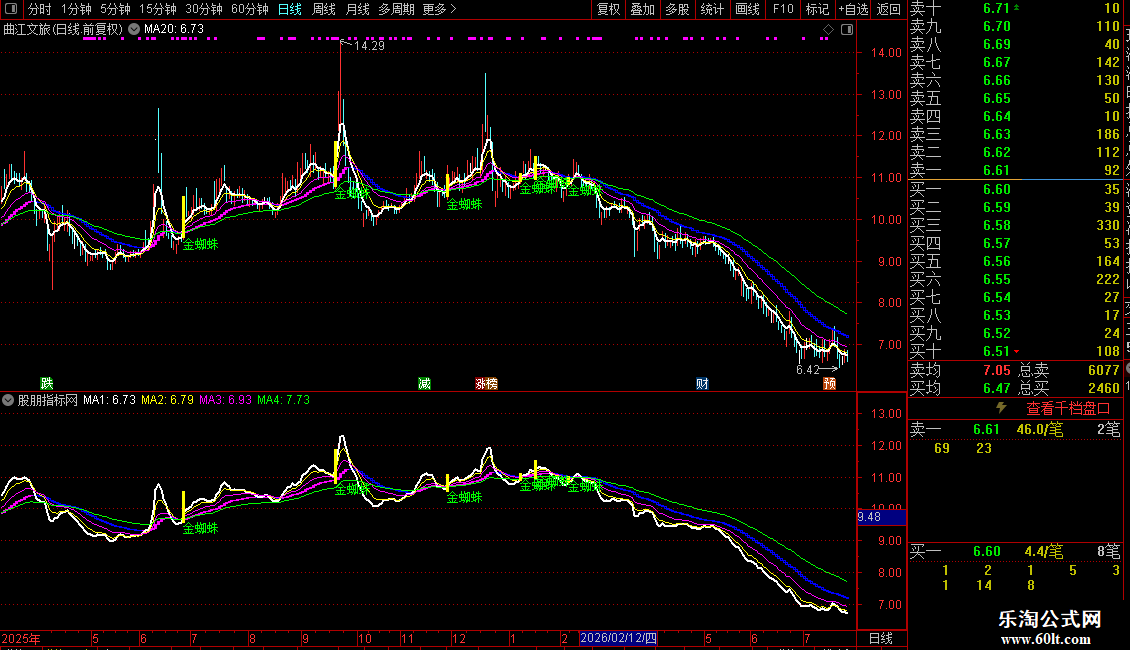Image resolution: width=1130 pixels, height=650 pixels.
Task: Open 多周期 multi-period view
Action: click(x=396, y=9)
